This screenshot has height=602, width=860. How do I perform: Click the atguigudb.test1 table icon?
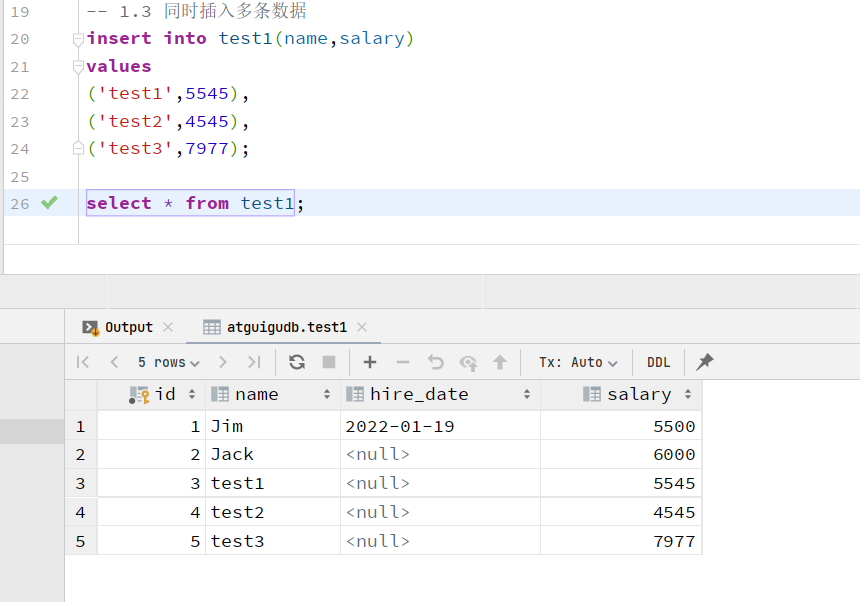click(x=212, y=327)
